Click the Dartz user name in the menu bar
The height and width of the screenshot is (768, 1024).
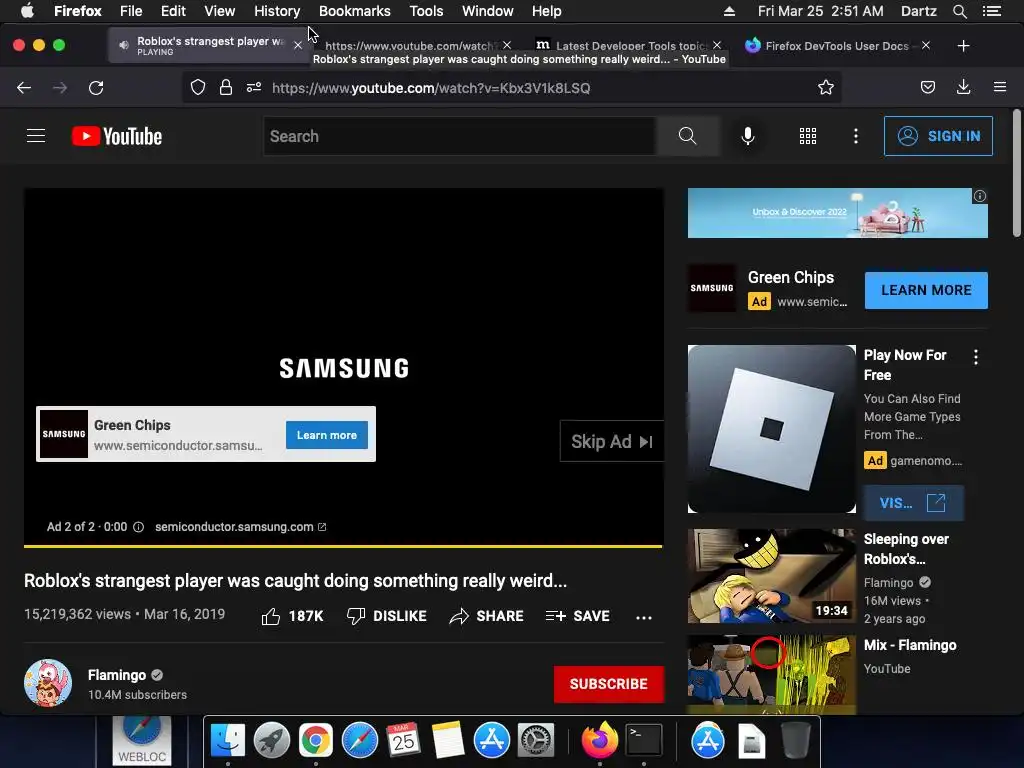tap(919, 11)
